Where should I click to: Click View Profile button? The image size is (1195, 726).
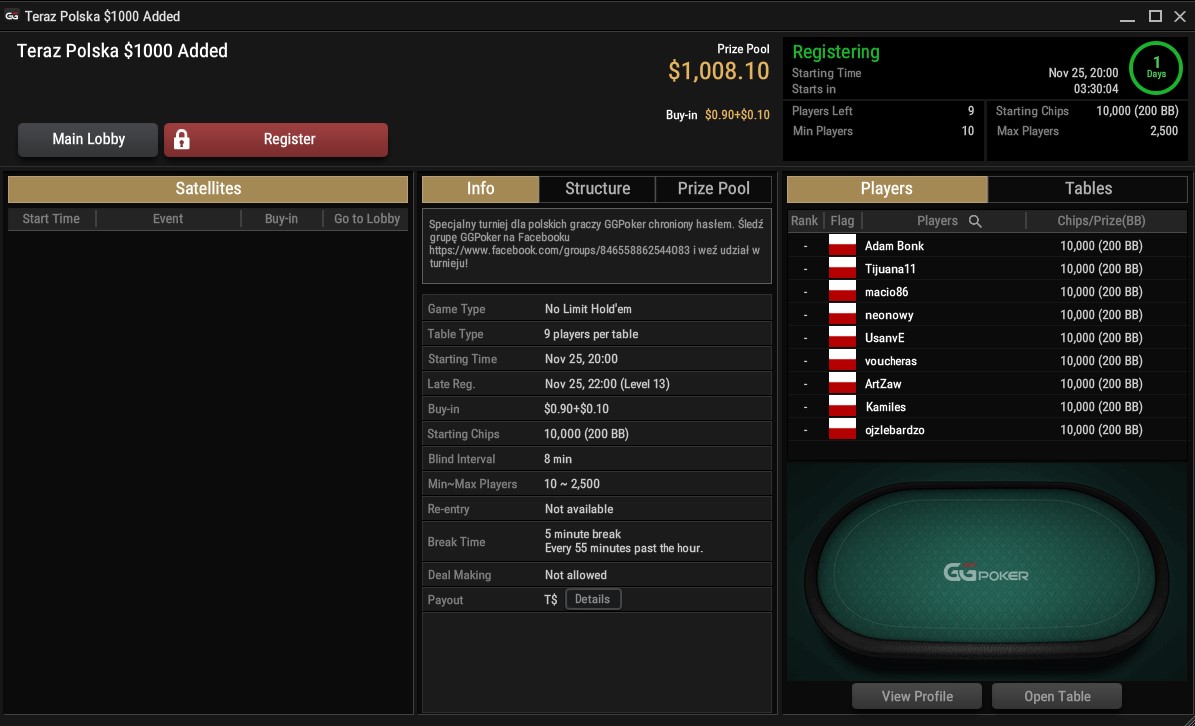(x=917, y=696)
